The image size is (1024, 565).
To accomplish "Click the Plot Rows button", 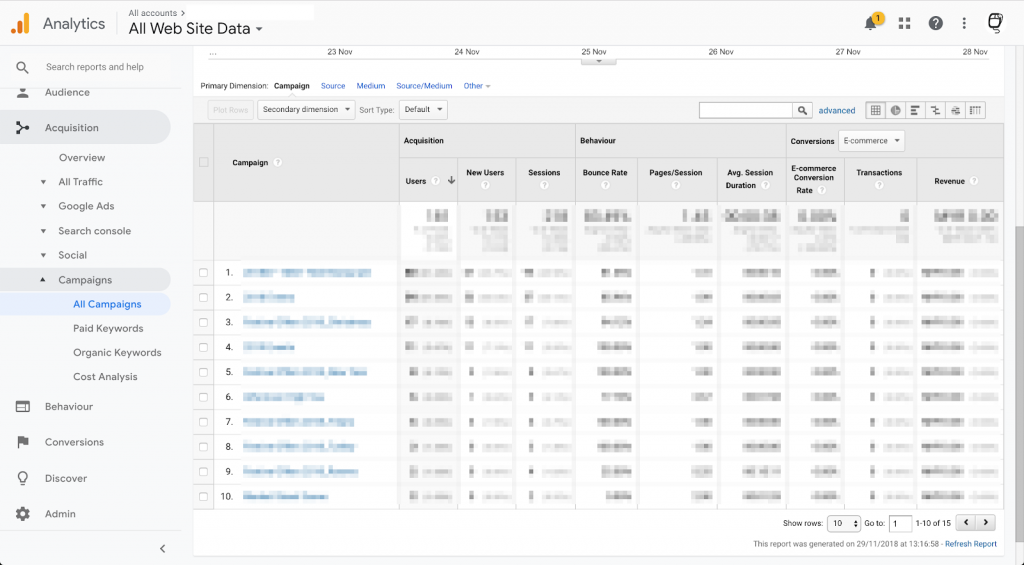I will click(x=230, y=110).
